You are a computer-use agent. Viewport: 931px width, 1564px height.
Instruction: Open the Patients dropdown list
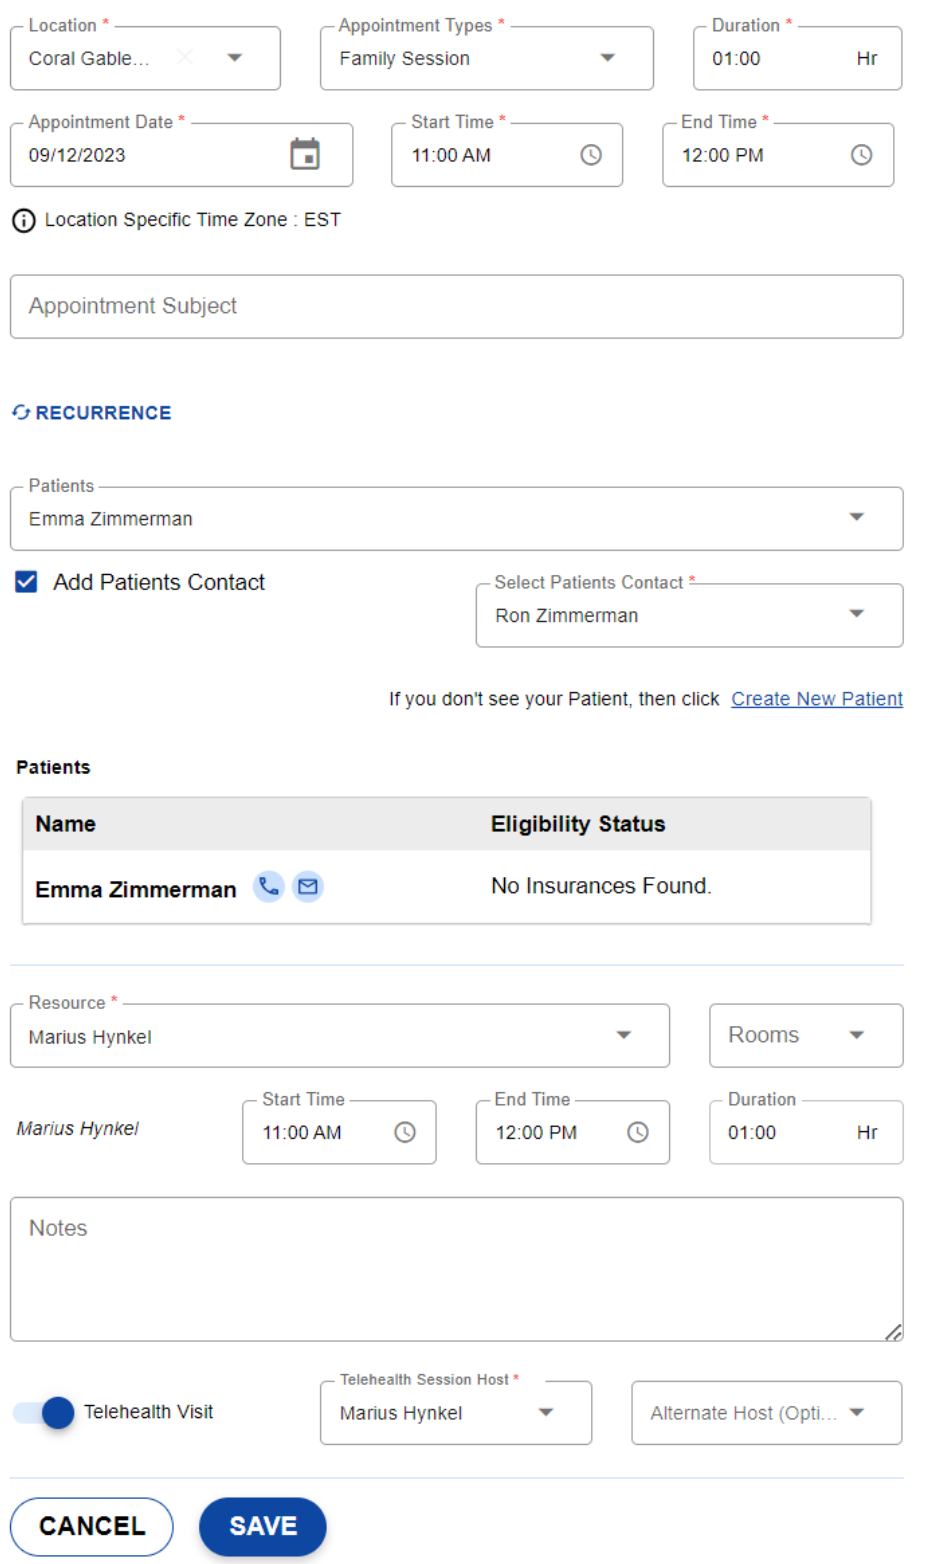[856, 518]
